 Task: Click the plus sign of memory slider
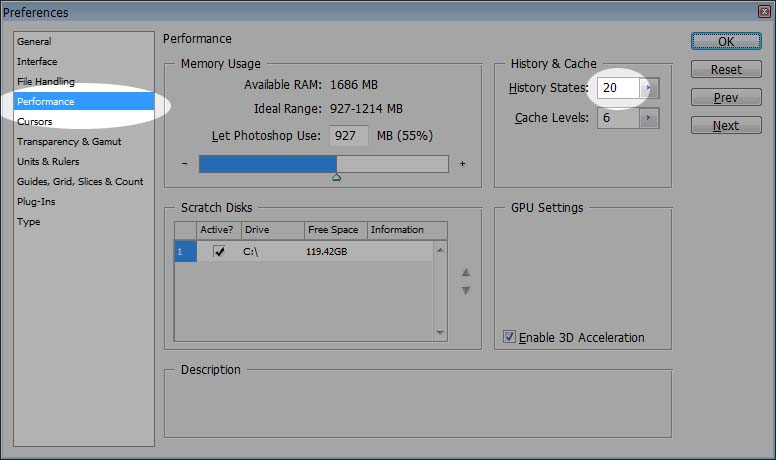point(462,163)
